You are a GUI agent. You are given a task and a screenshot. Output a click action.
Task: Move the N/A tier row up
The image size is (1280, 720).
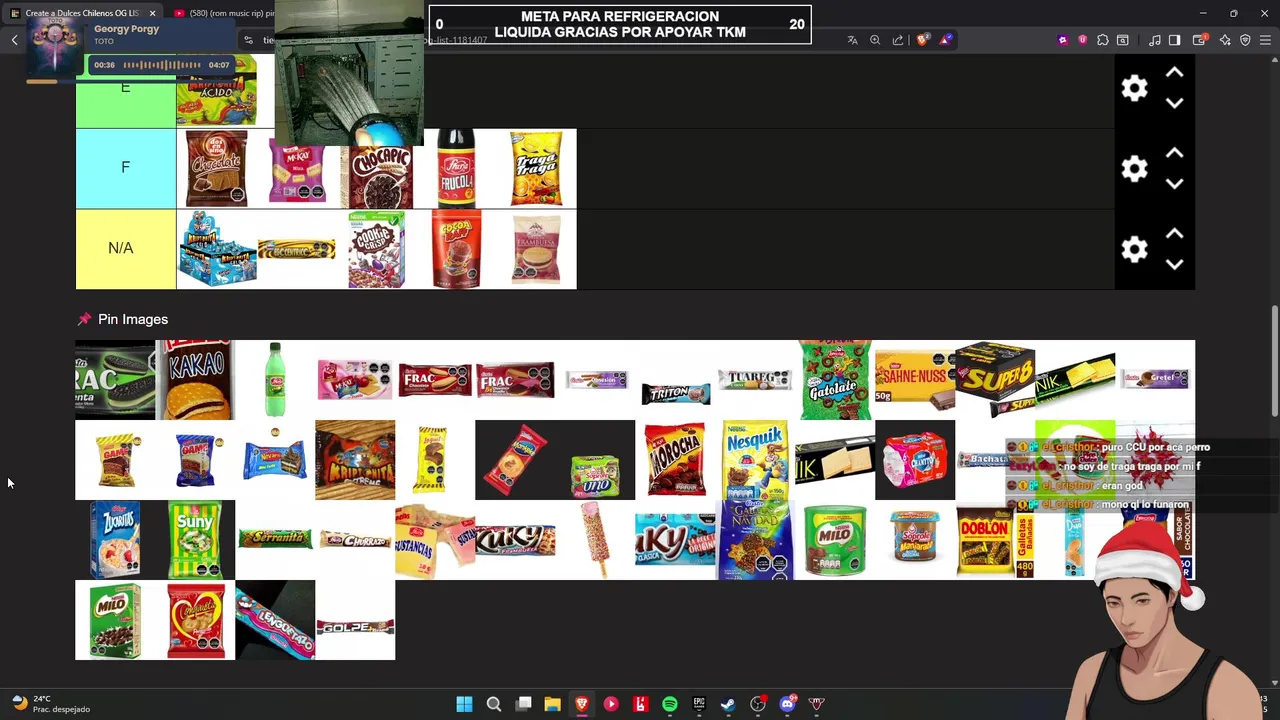click(x=1175, y=233)
